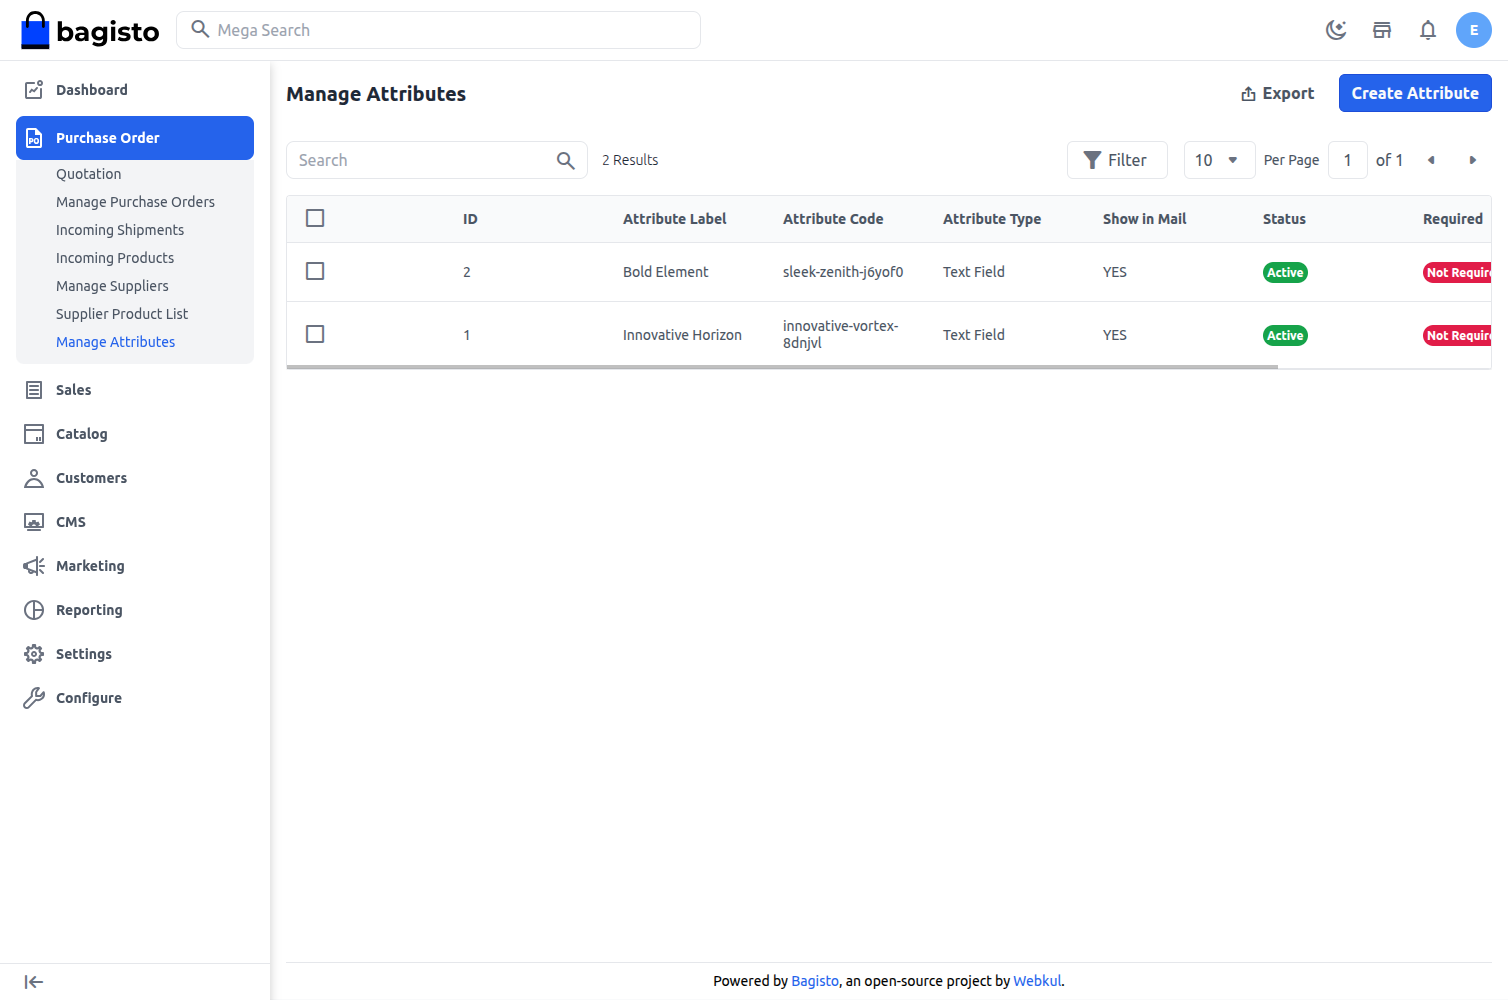Check the select-all checkbox in the grid header
Screen dimensions: 1508x1000
[315, 217]
